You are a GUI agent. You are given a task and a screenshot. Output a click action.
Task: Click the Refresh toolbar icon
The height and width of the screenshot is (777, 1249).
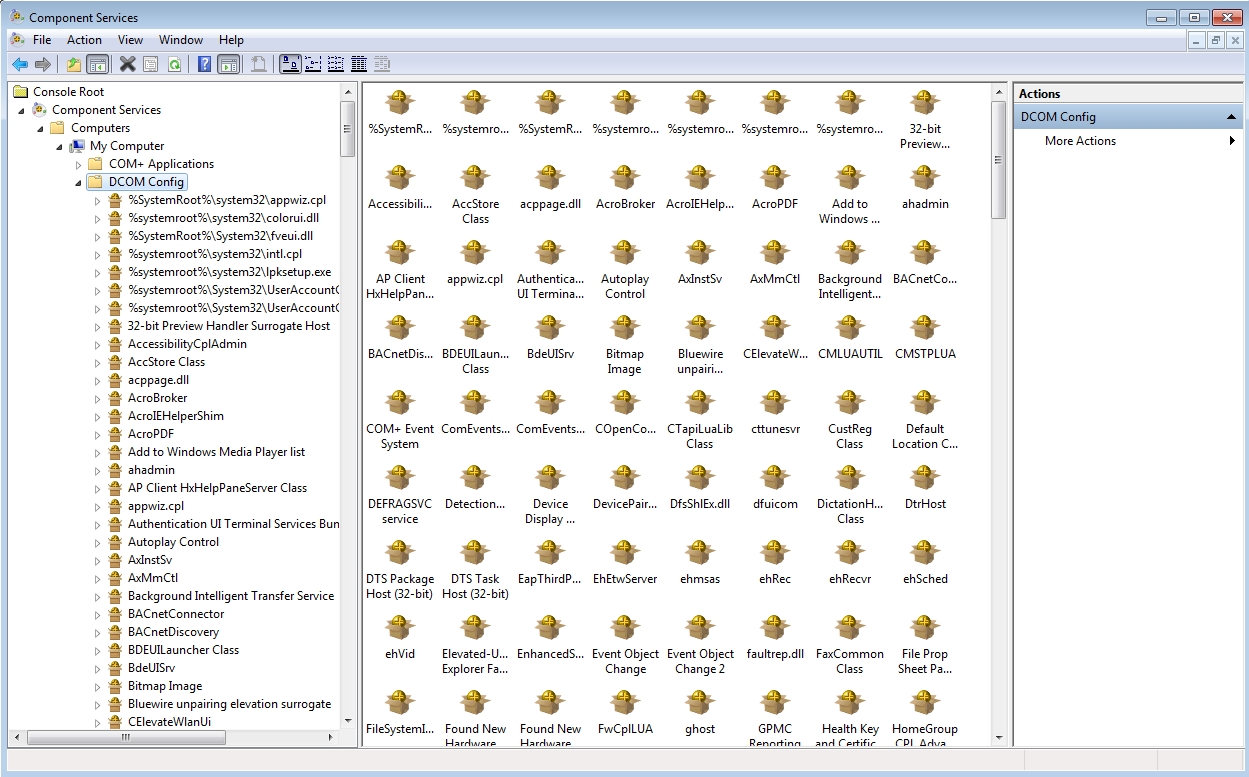click(x=173, y=63)
